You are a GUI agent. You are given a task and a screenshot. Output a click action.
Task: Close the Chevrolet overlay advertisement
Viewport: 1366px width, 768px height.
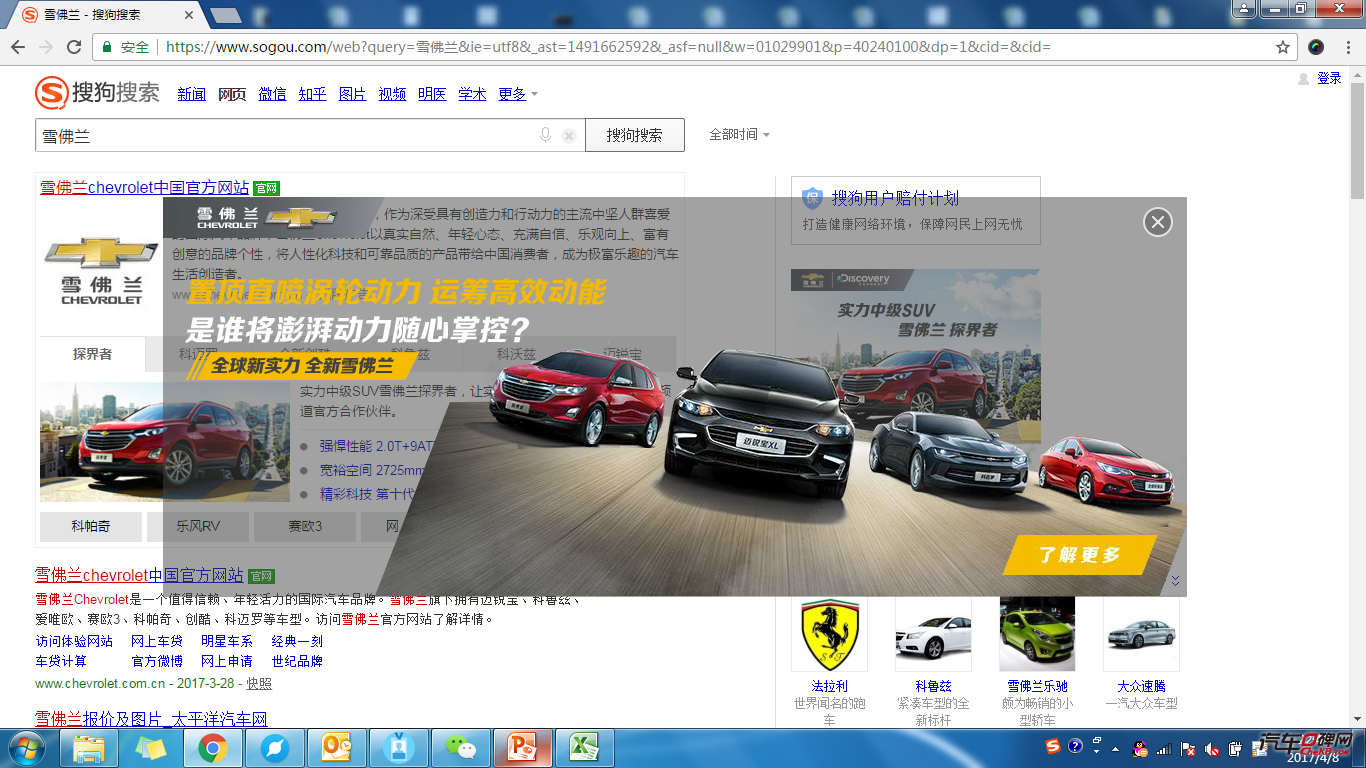tap(1157, 222)
